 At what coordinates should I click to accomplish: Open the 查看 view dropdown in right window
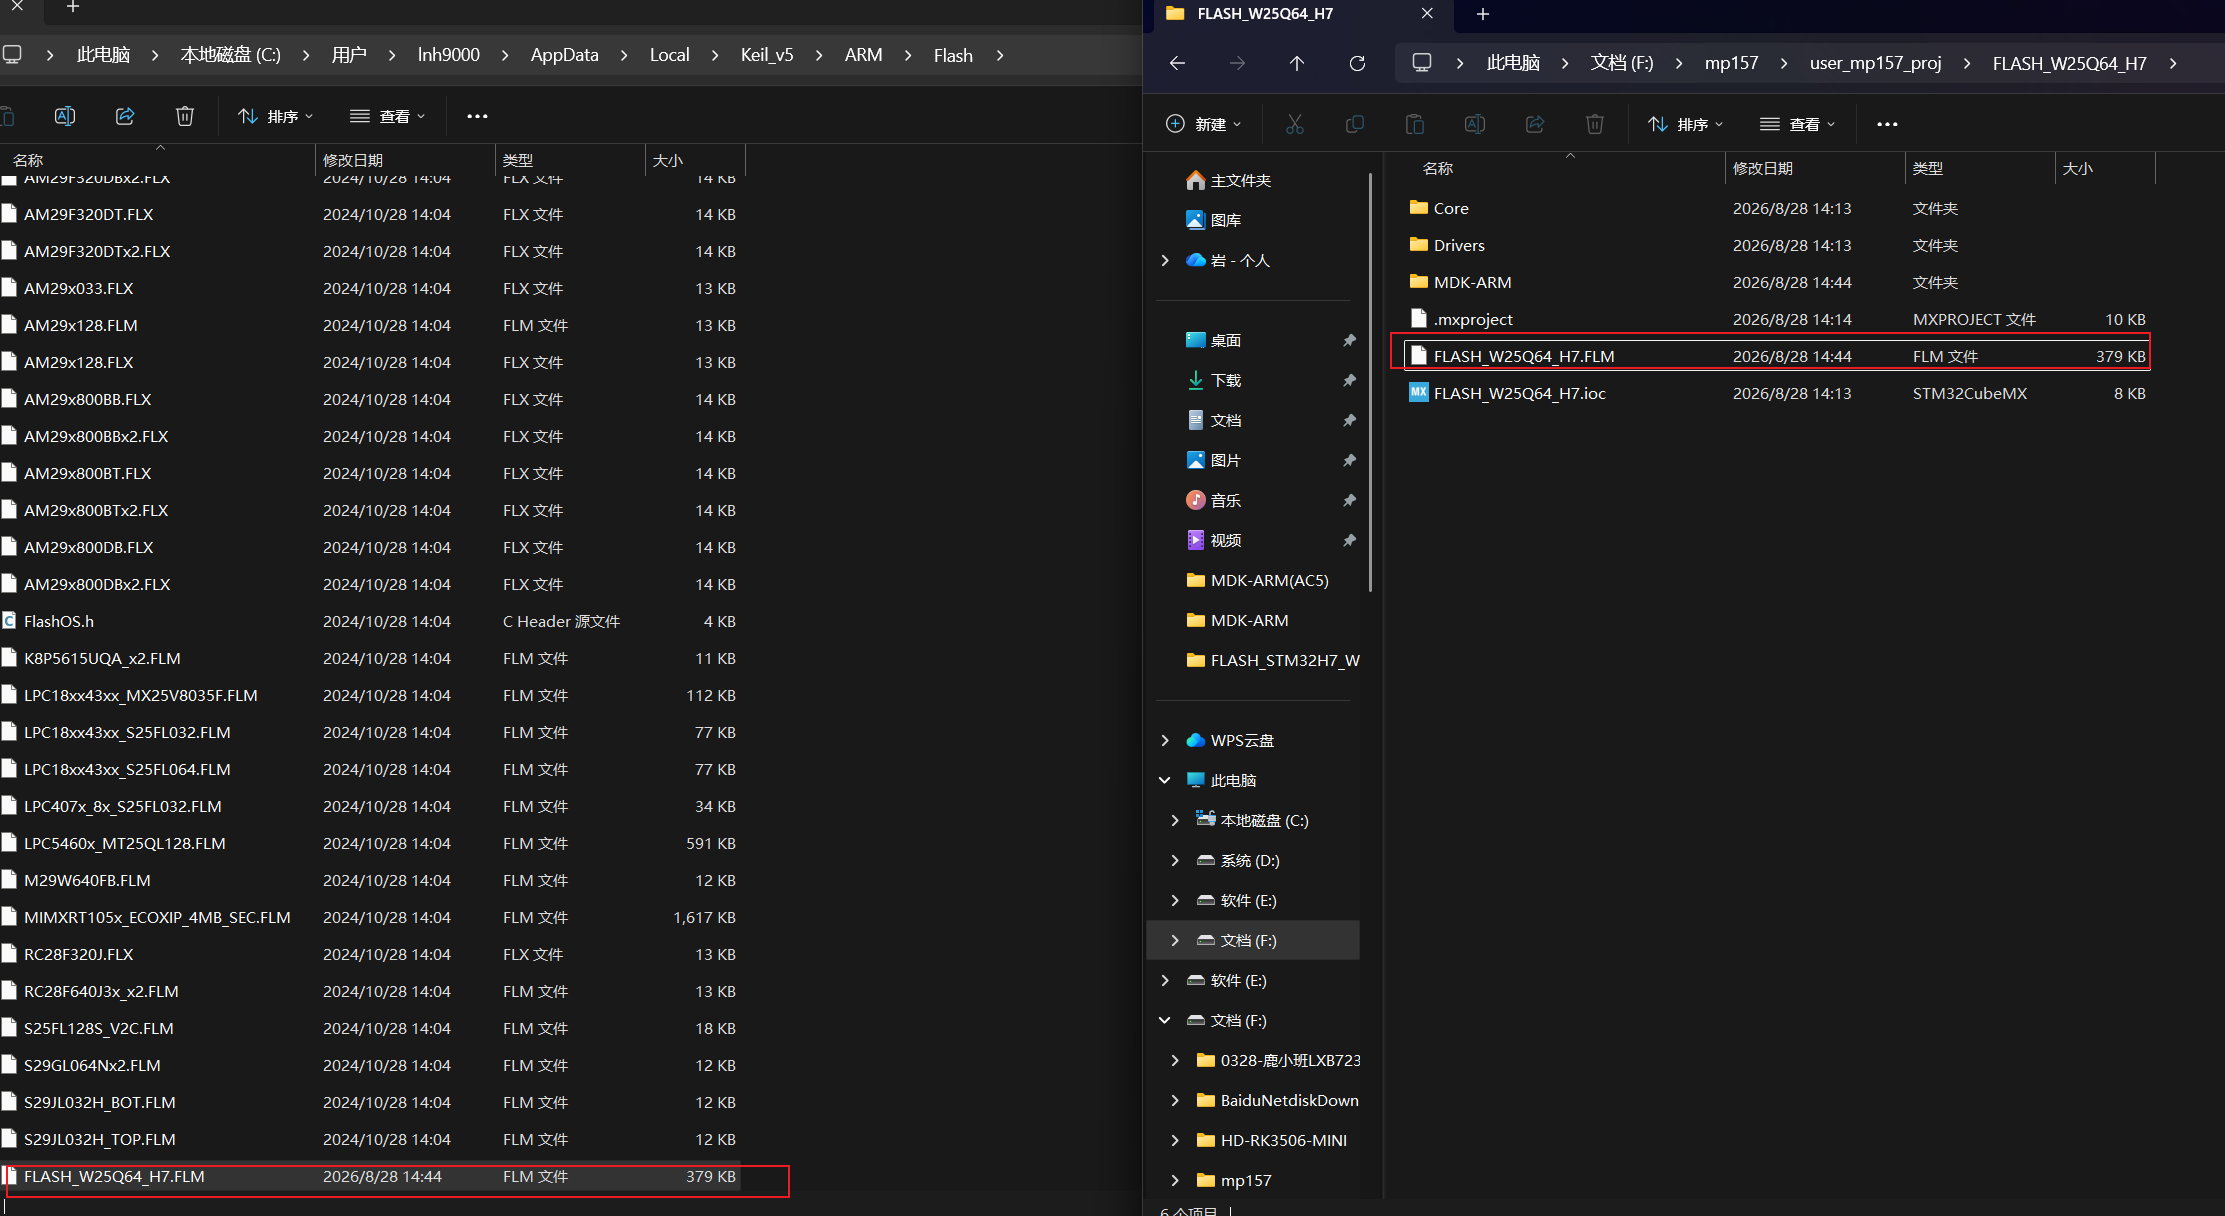click(1797, 124)
